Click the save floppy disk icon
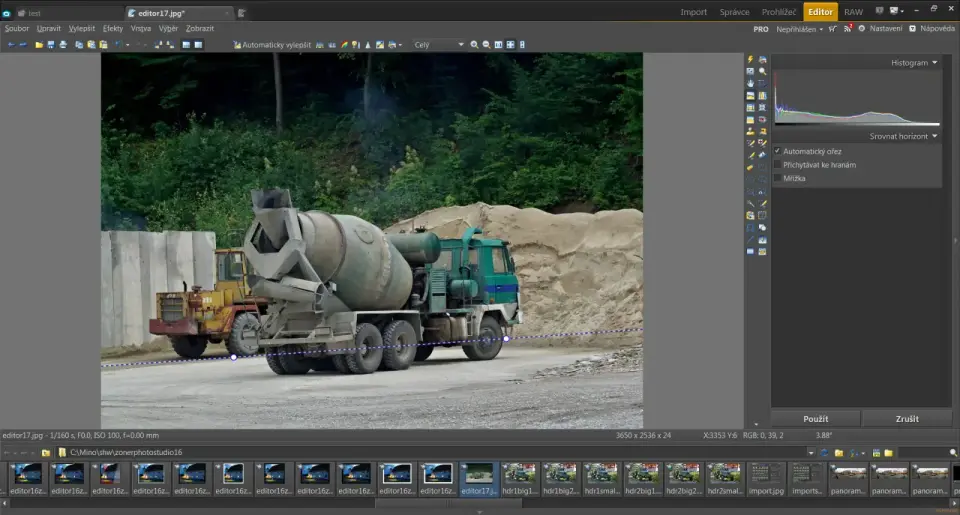 tap(51, 45)
